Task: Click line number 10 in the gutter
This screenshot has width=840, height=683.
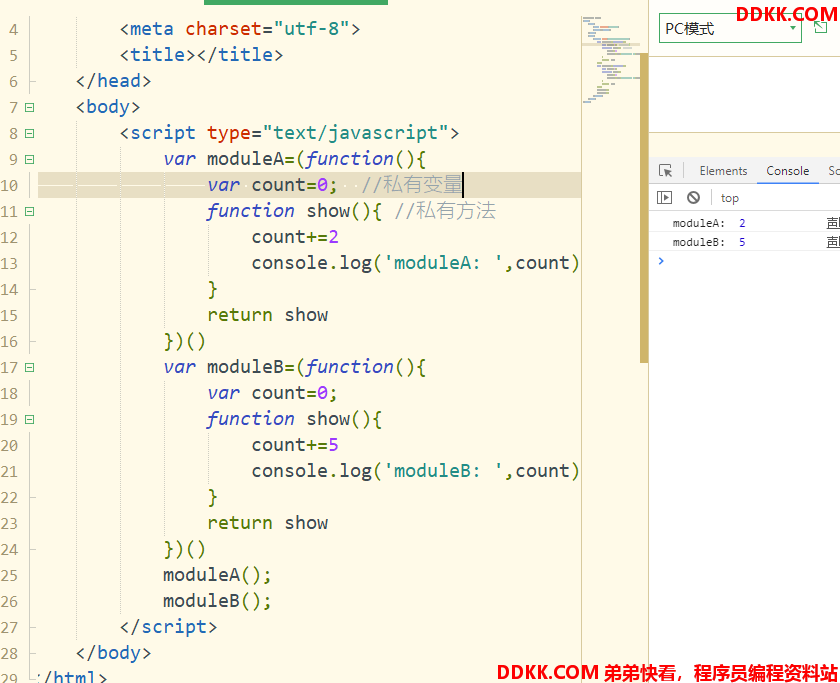Action: tap(9, 186)
